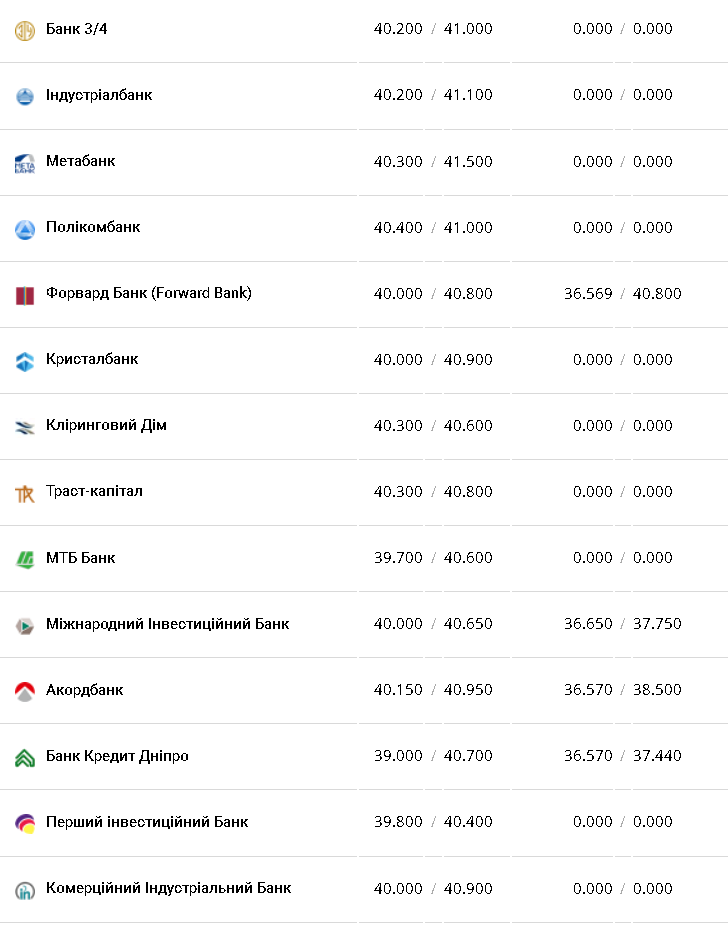Click the Форвард Банк red logo icon
This screenshot has height=925, width=728.
pyautogui.click(x=25, y=295)
